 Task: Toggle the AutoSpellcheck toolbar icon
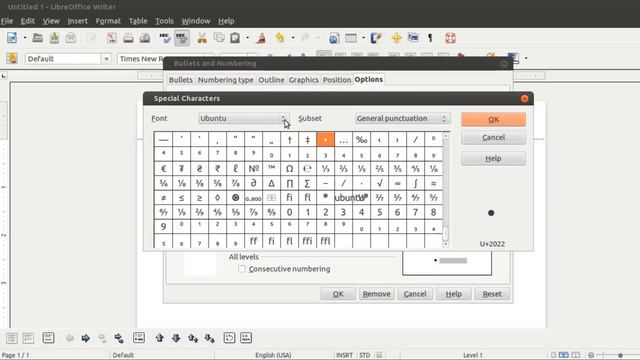(182, 38)
